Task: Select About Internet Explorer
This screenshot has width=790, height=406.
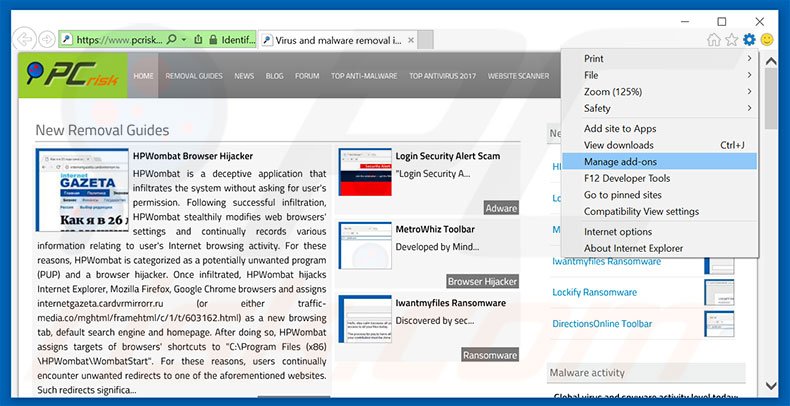Action: tap(660, 248)
